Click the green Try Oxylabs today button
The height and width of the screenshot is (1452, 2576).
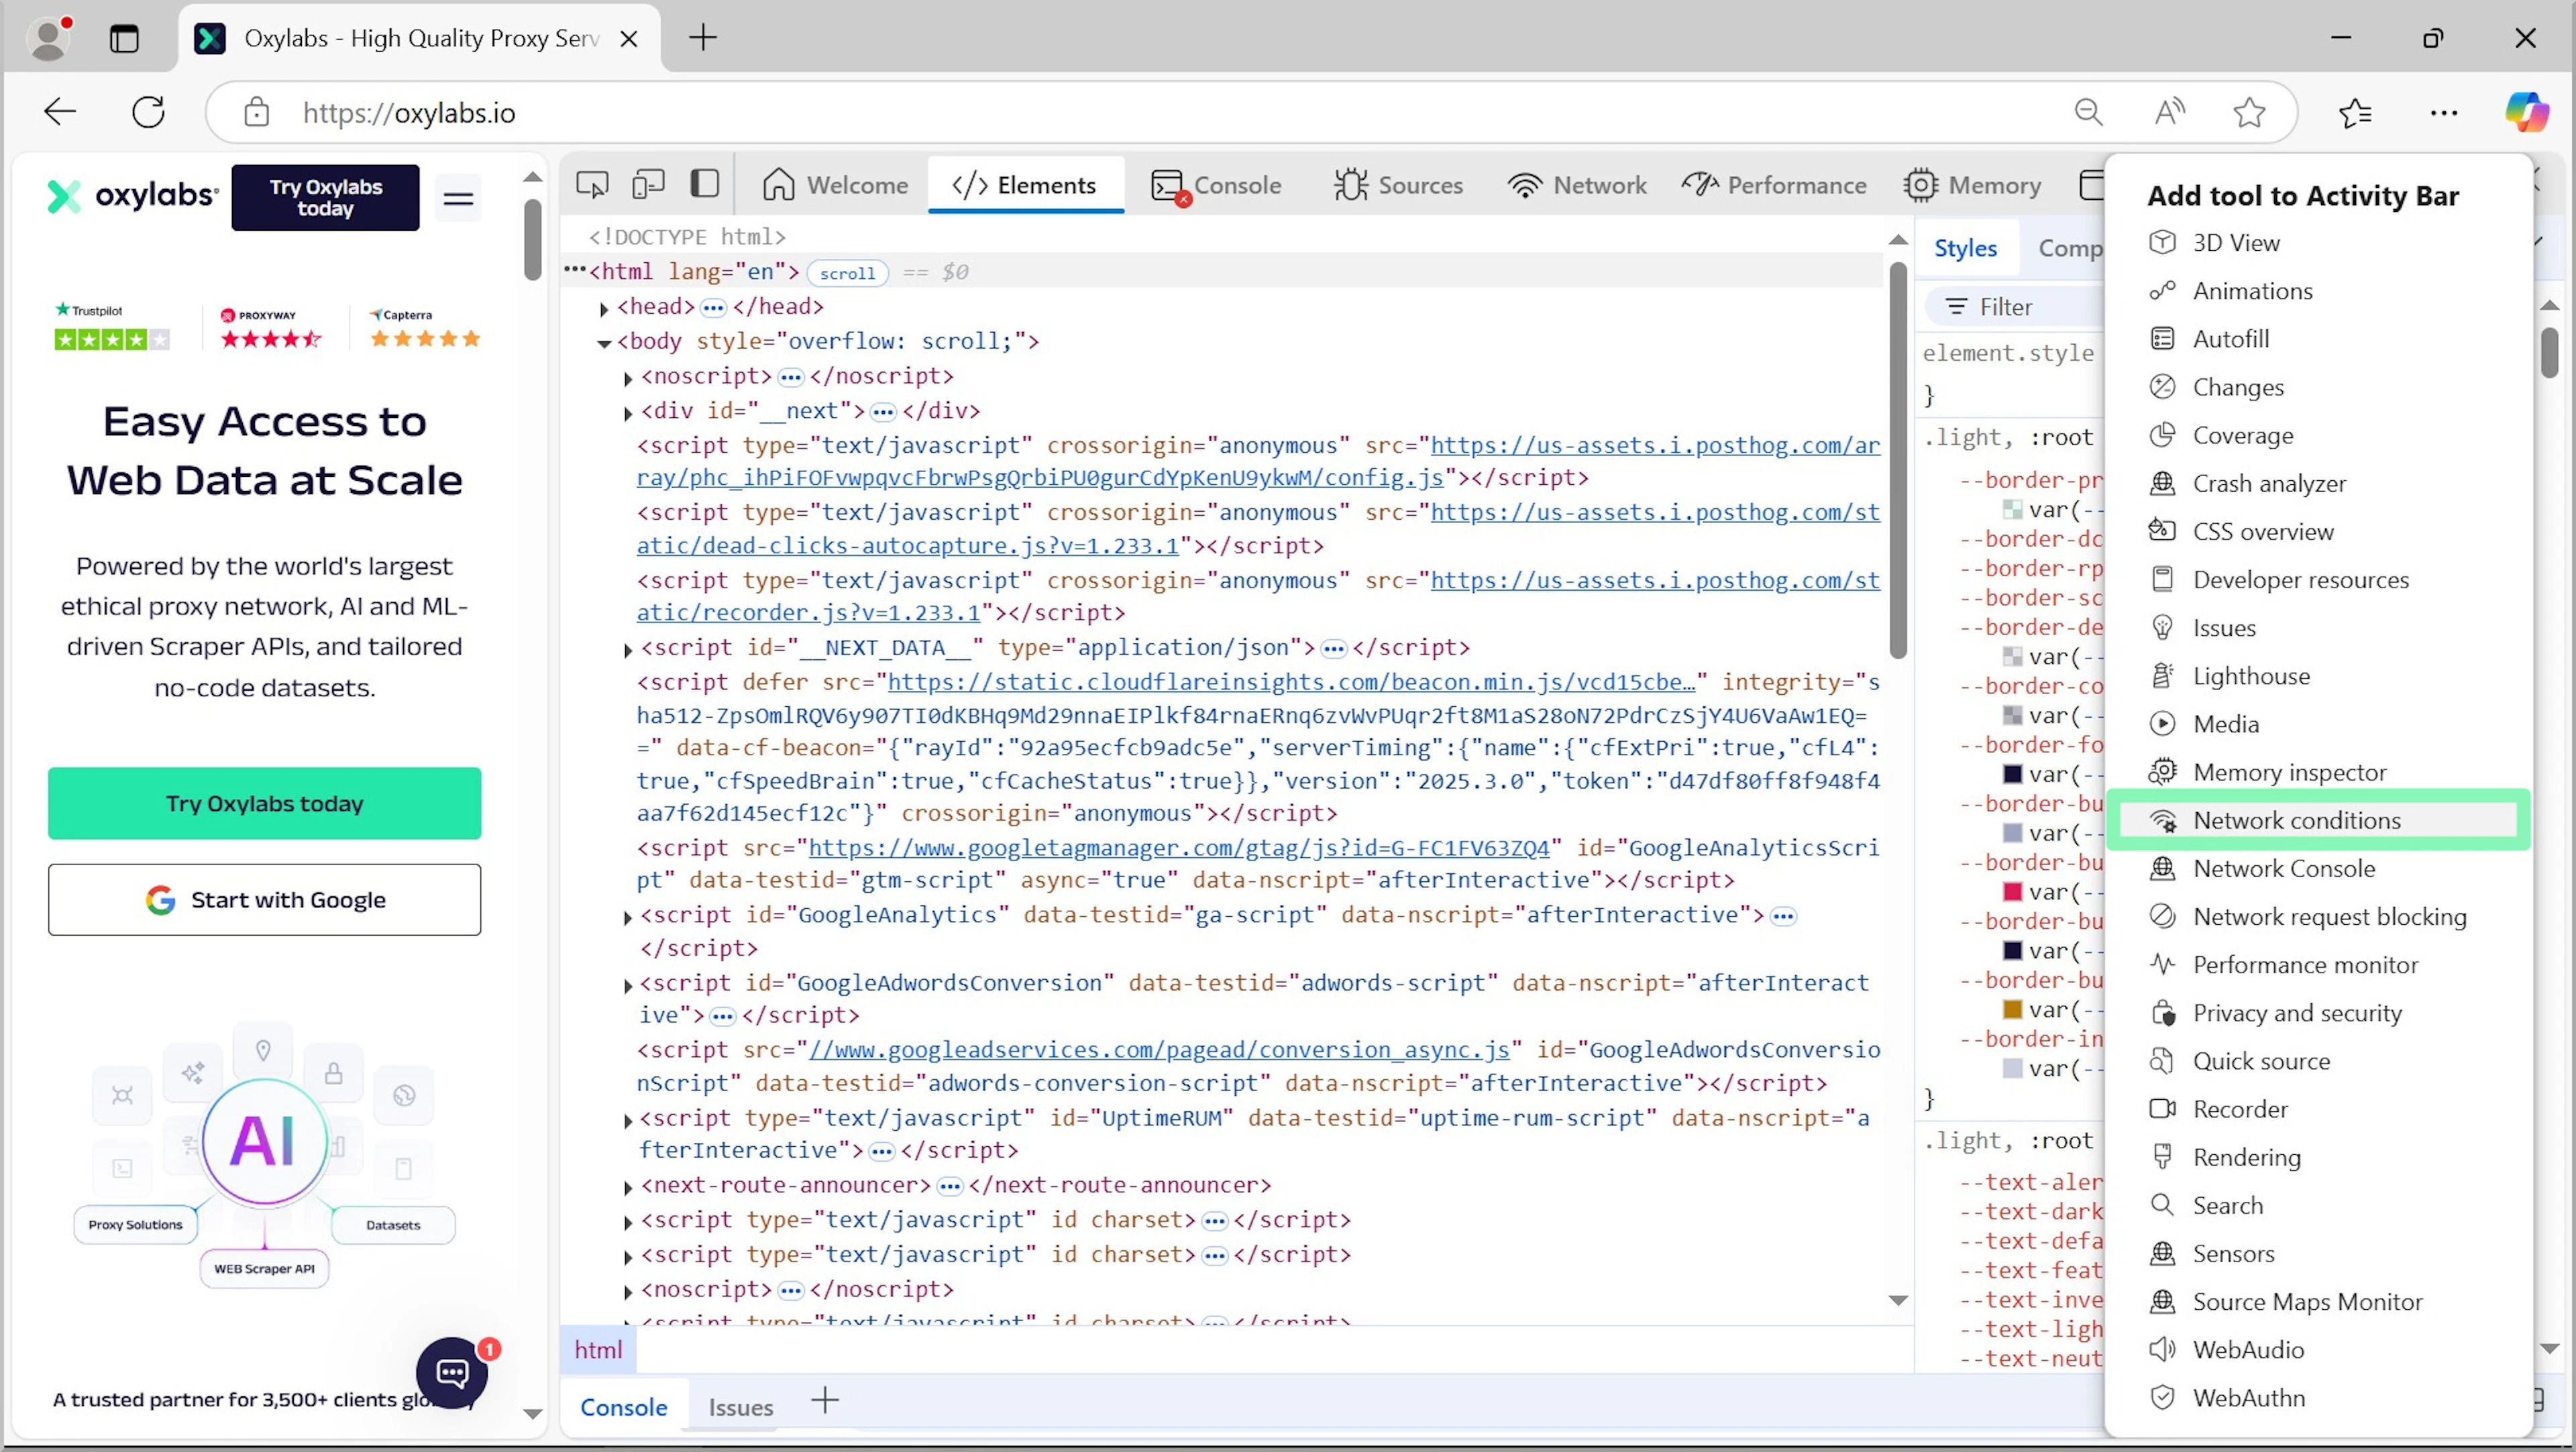264,803
